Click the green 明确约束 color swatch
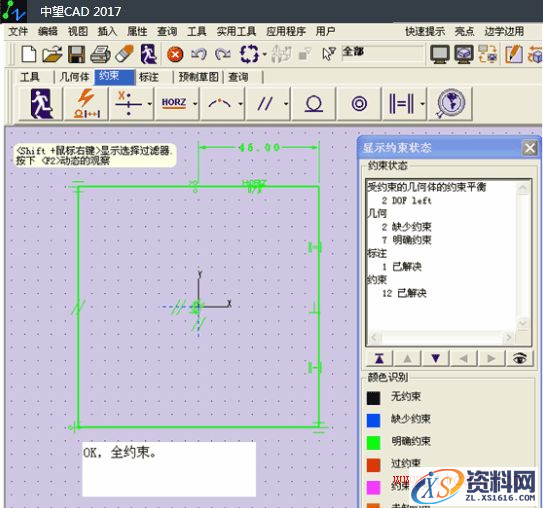Viewport: 543px width, 508px height. click(x=373, y=443)
